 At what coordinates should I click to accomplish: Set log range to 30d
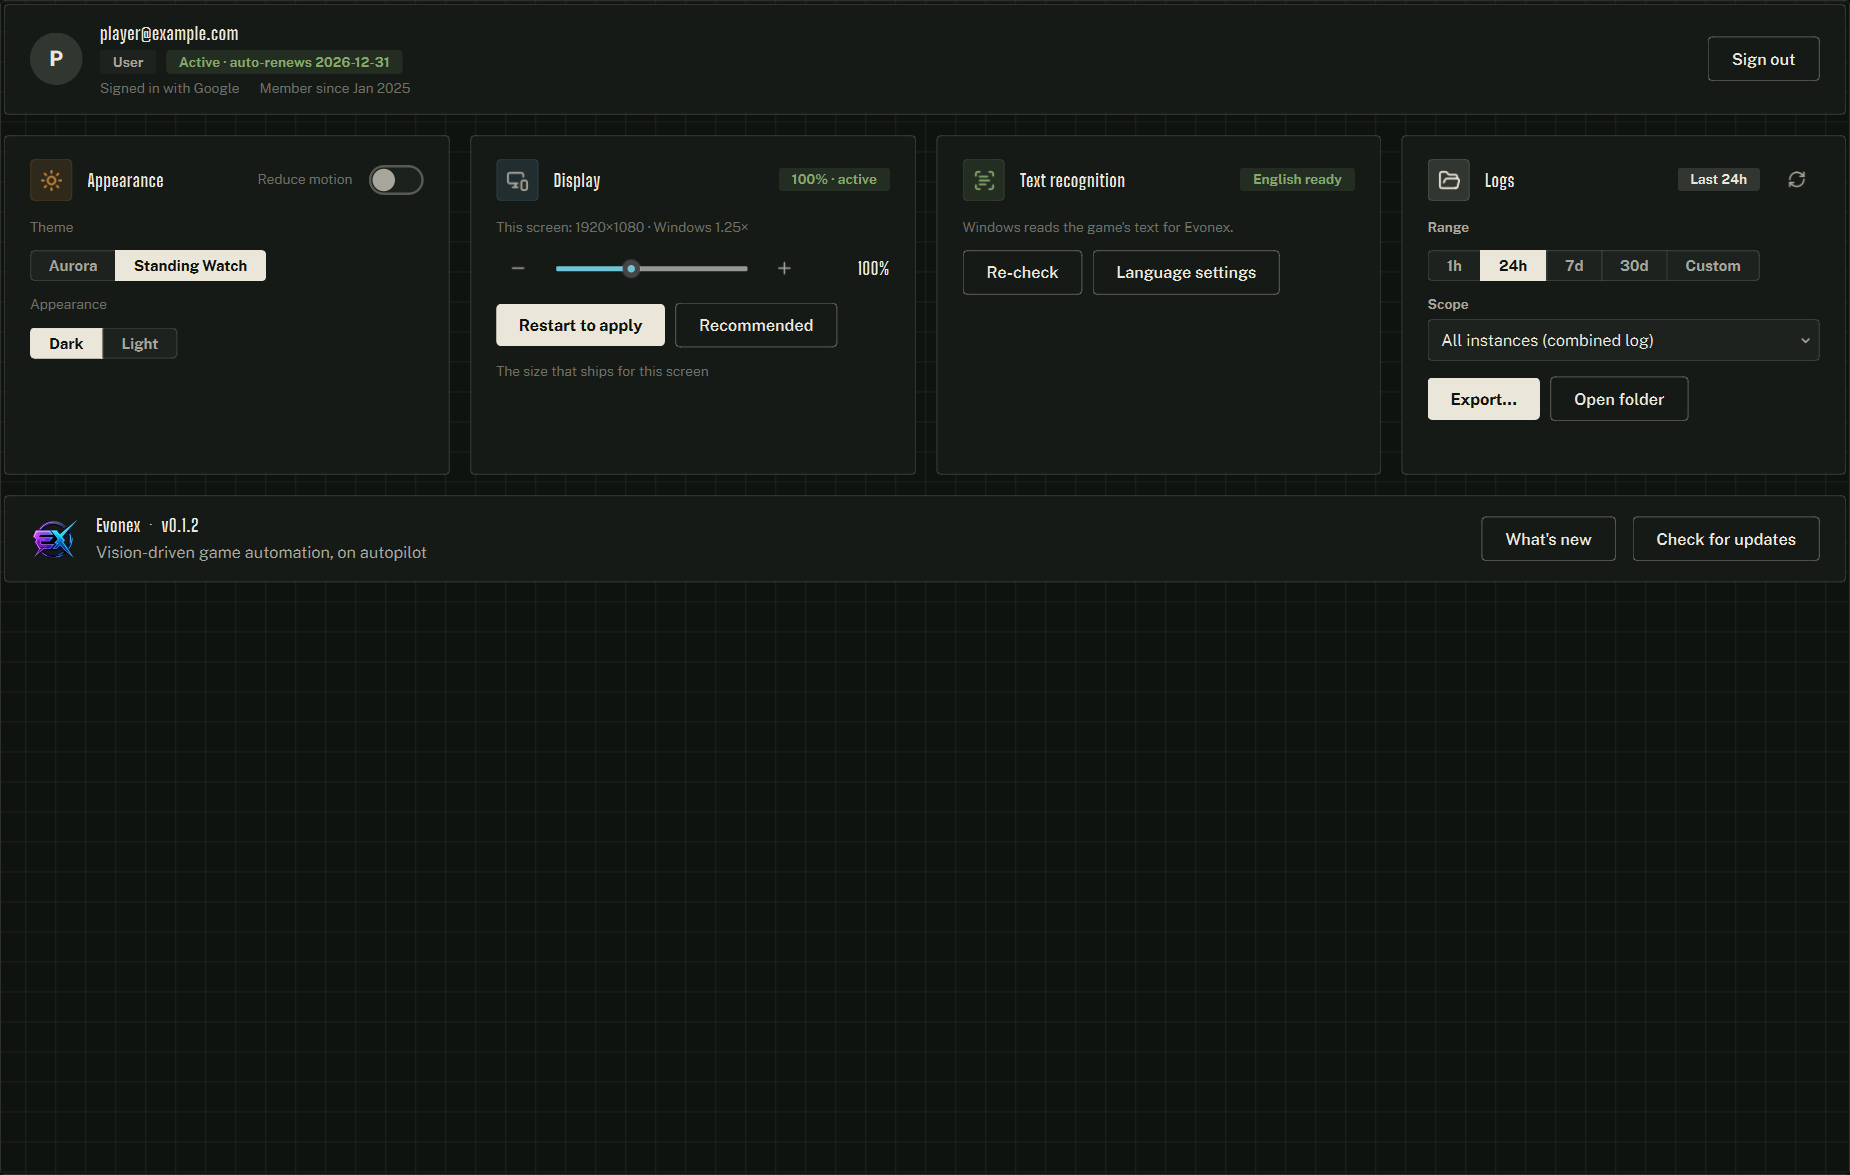tap(1634, 266)
